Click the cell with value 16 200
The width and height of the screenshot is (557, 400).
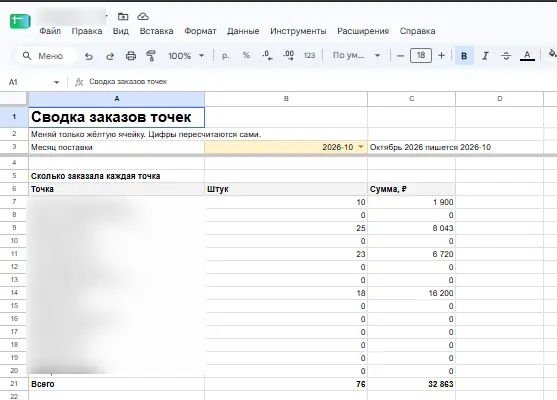411,293
